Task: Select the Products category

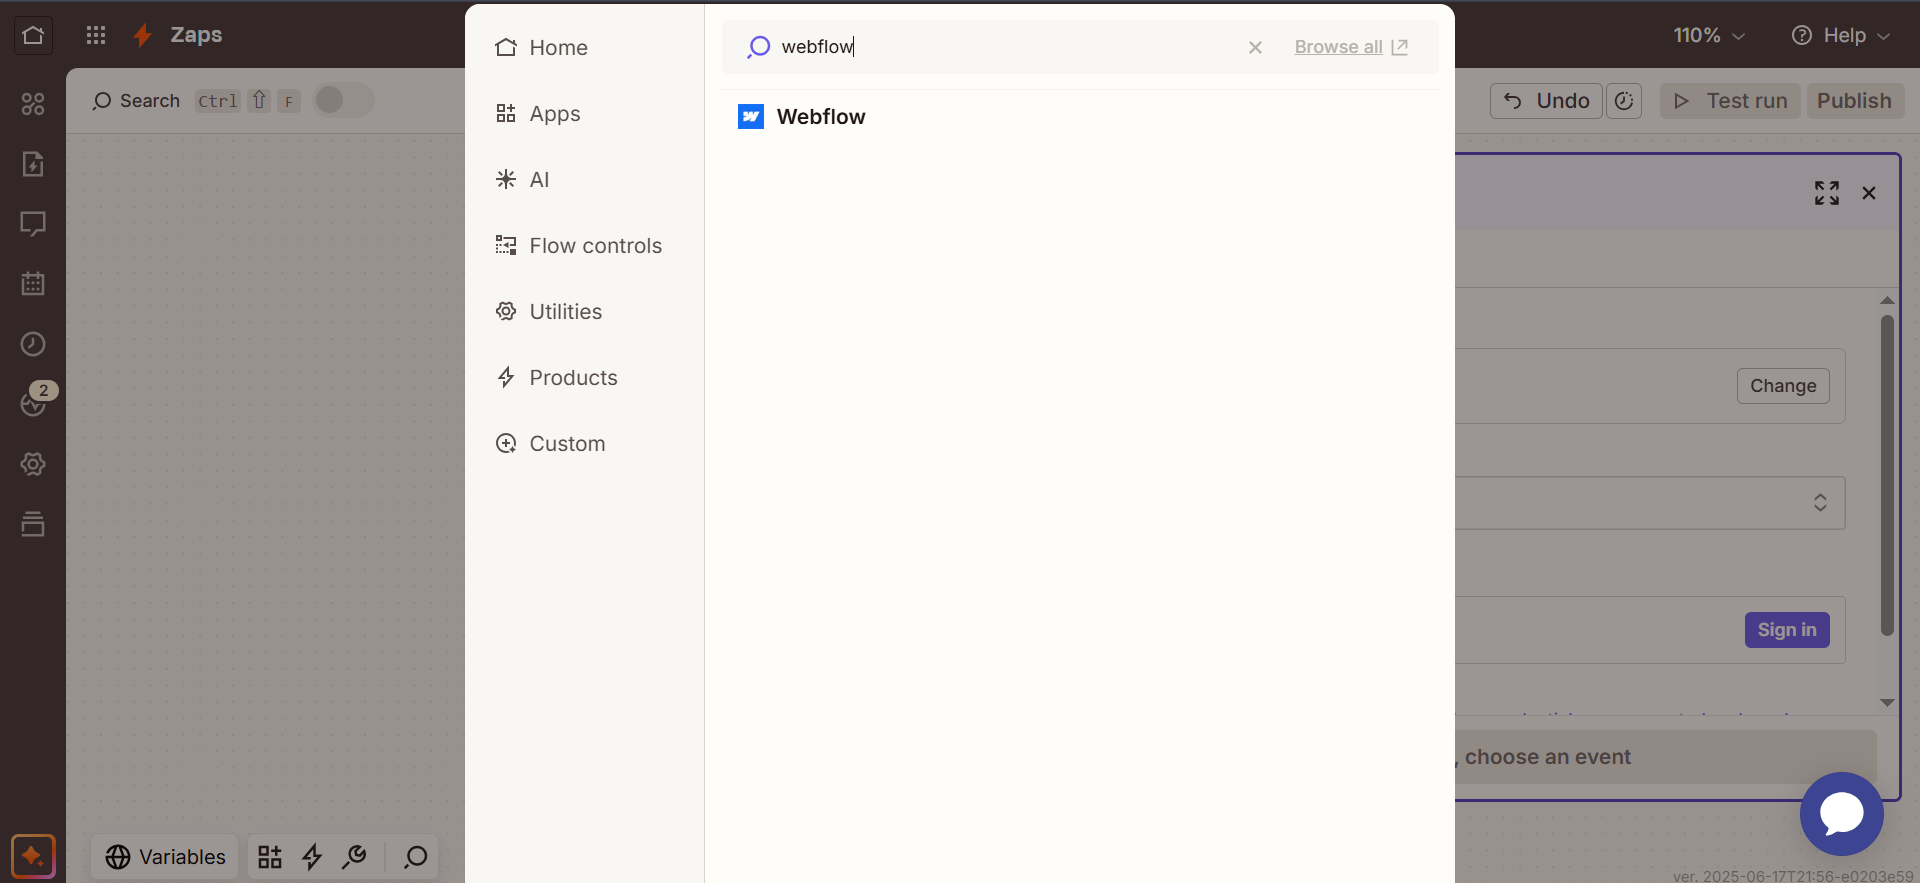Action: click(585, 378)
